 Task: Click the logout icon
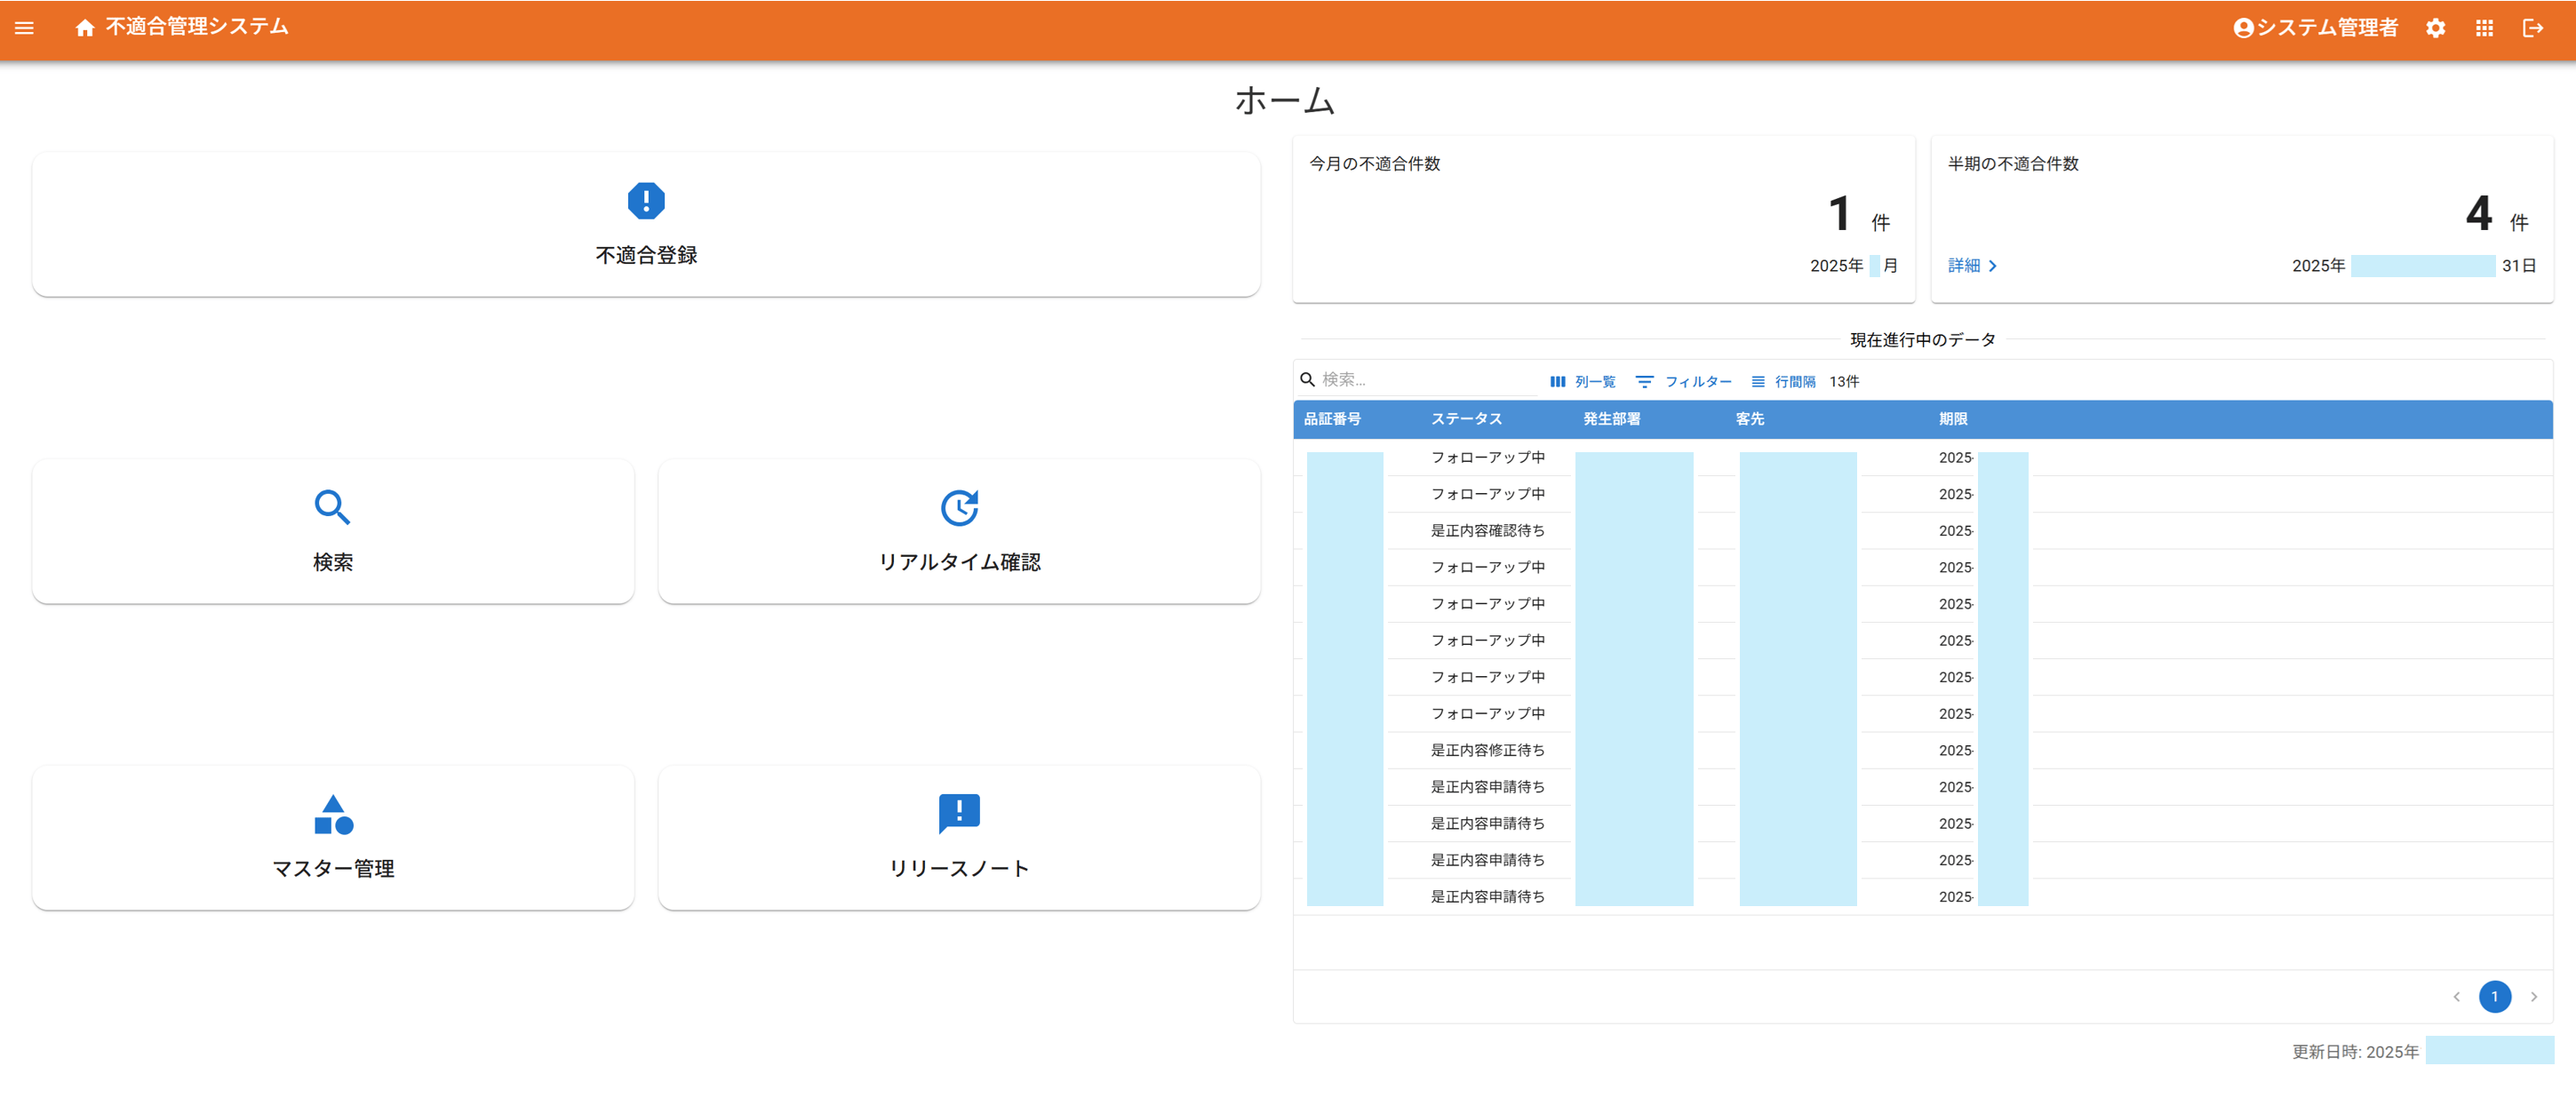coord(2532,28)
